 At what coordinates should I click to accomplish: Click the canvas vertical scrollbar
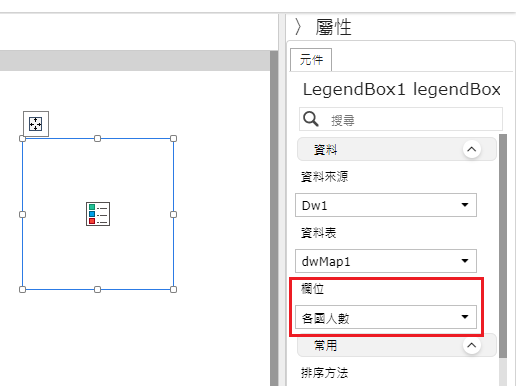pos(274,218)
